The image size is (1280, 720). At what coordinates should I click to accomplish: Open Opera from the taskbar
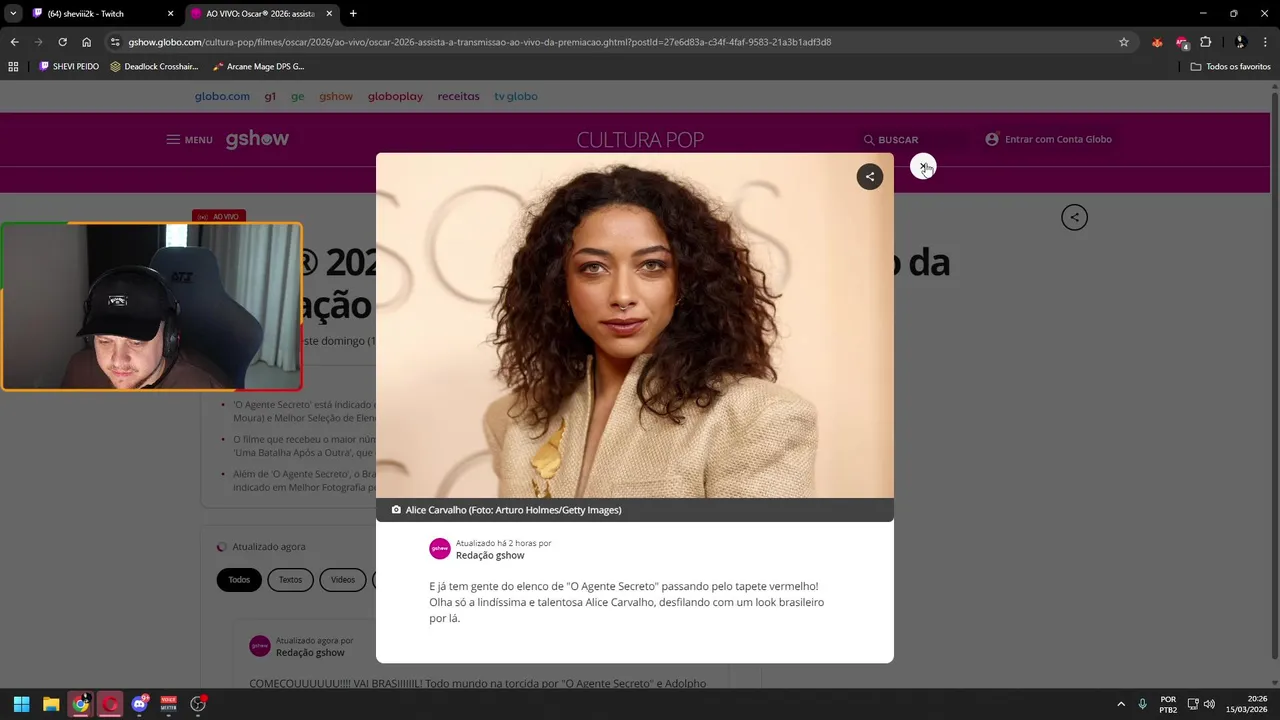tap(110, 704)
